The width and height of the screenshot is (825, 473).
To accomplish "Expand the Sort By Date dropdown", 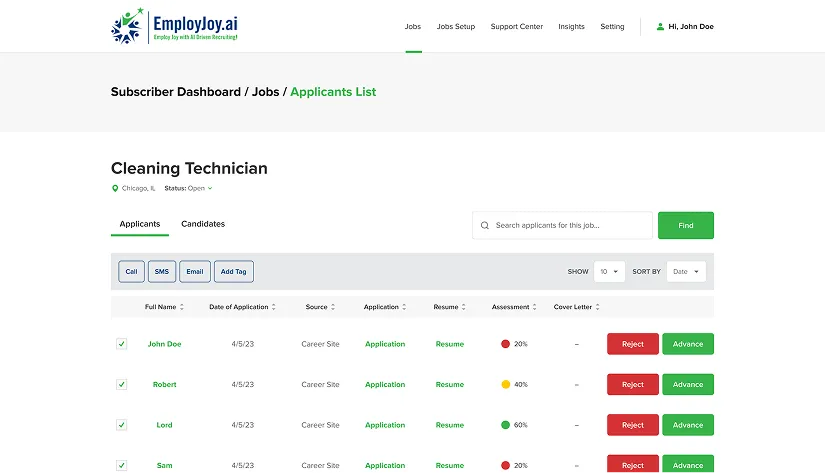I will [685, 271].
